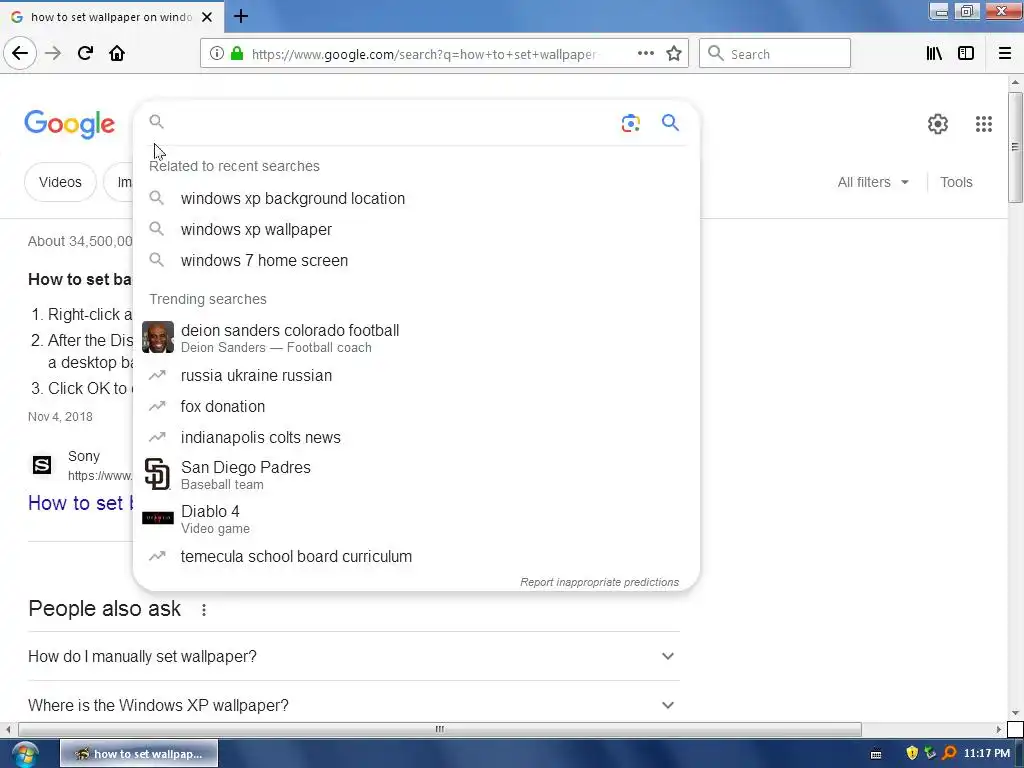
Task: Click the on-screen keyboard tray icon
Action: [x=876, y=754]
